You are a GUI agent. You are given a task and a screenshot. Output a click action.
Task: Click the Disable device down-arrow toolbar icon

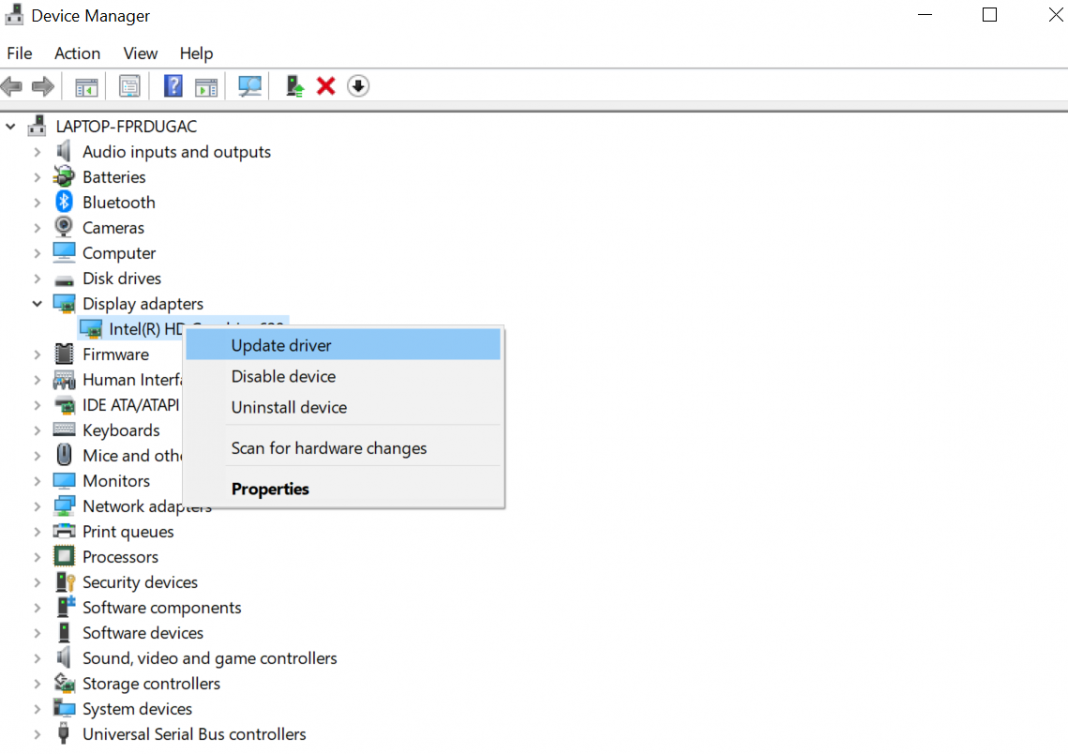(x=358, y=86)
